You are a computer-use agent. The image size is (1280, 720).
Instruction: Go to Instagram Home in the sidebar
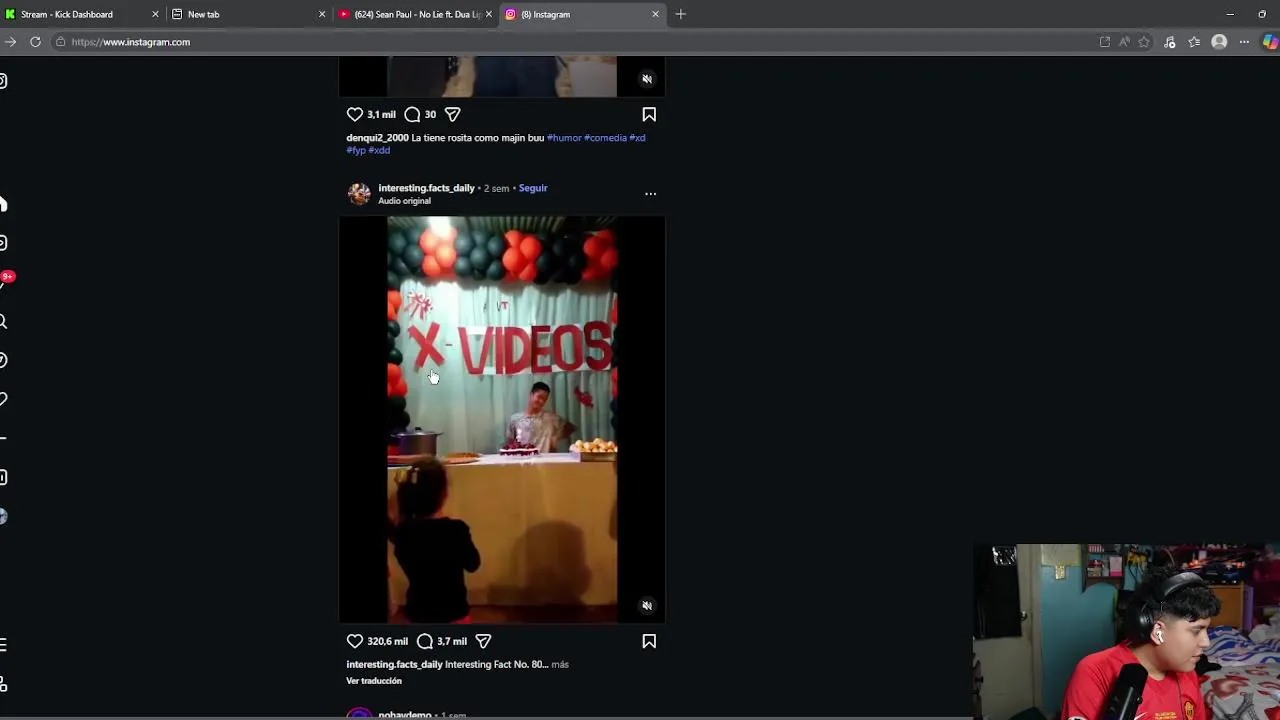pyautogui.click(x=3, y=204)
